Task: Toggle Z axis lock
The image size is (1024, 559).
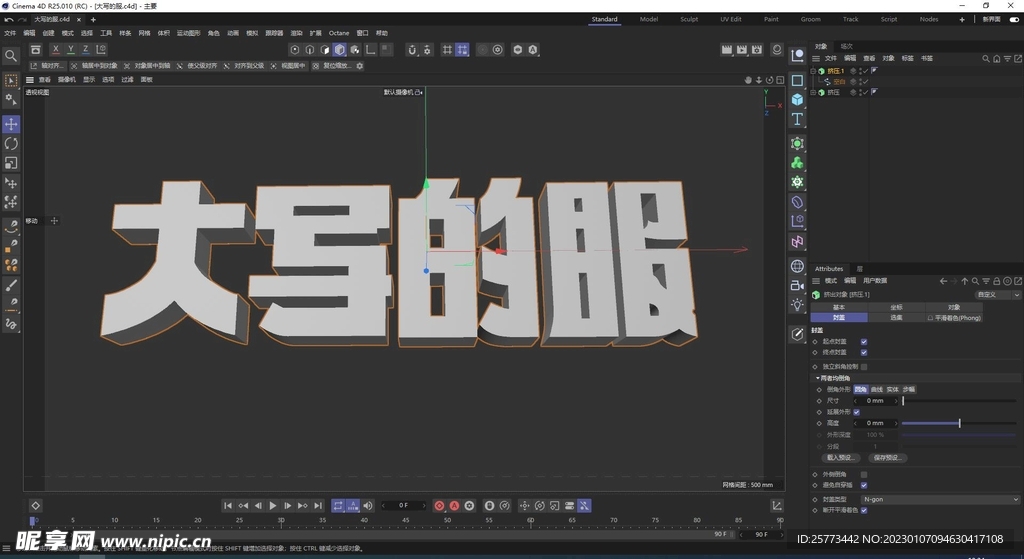Action: pos(86,49)
